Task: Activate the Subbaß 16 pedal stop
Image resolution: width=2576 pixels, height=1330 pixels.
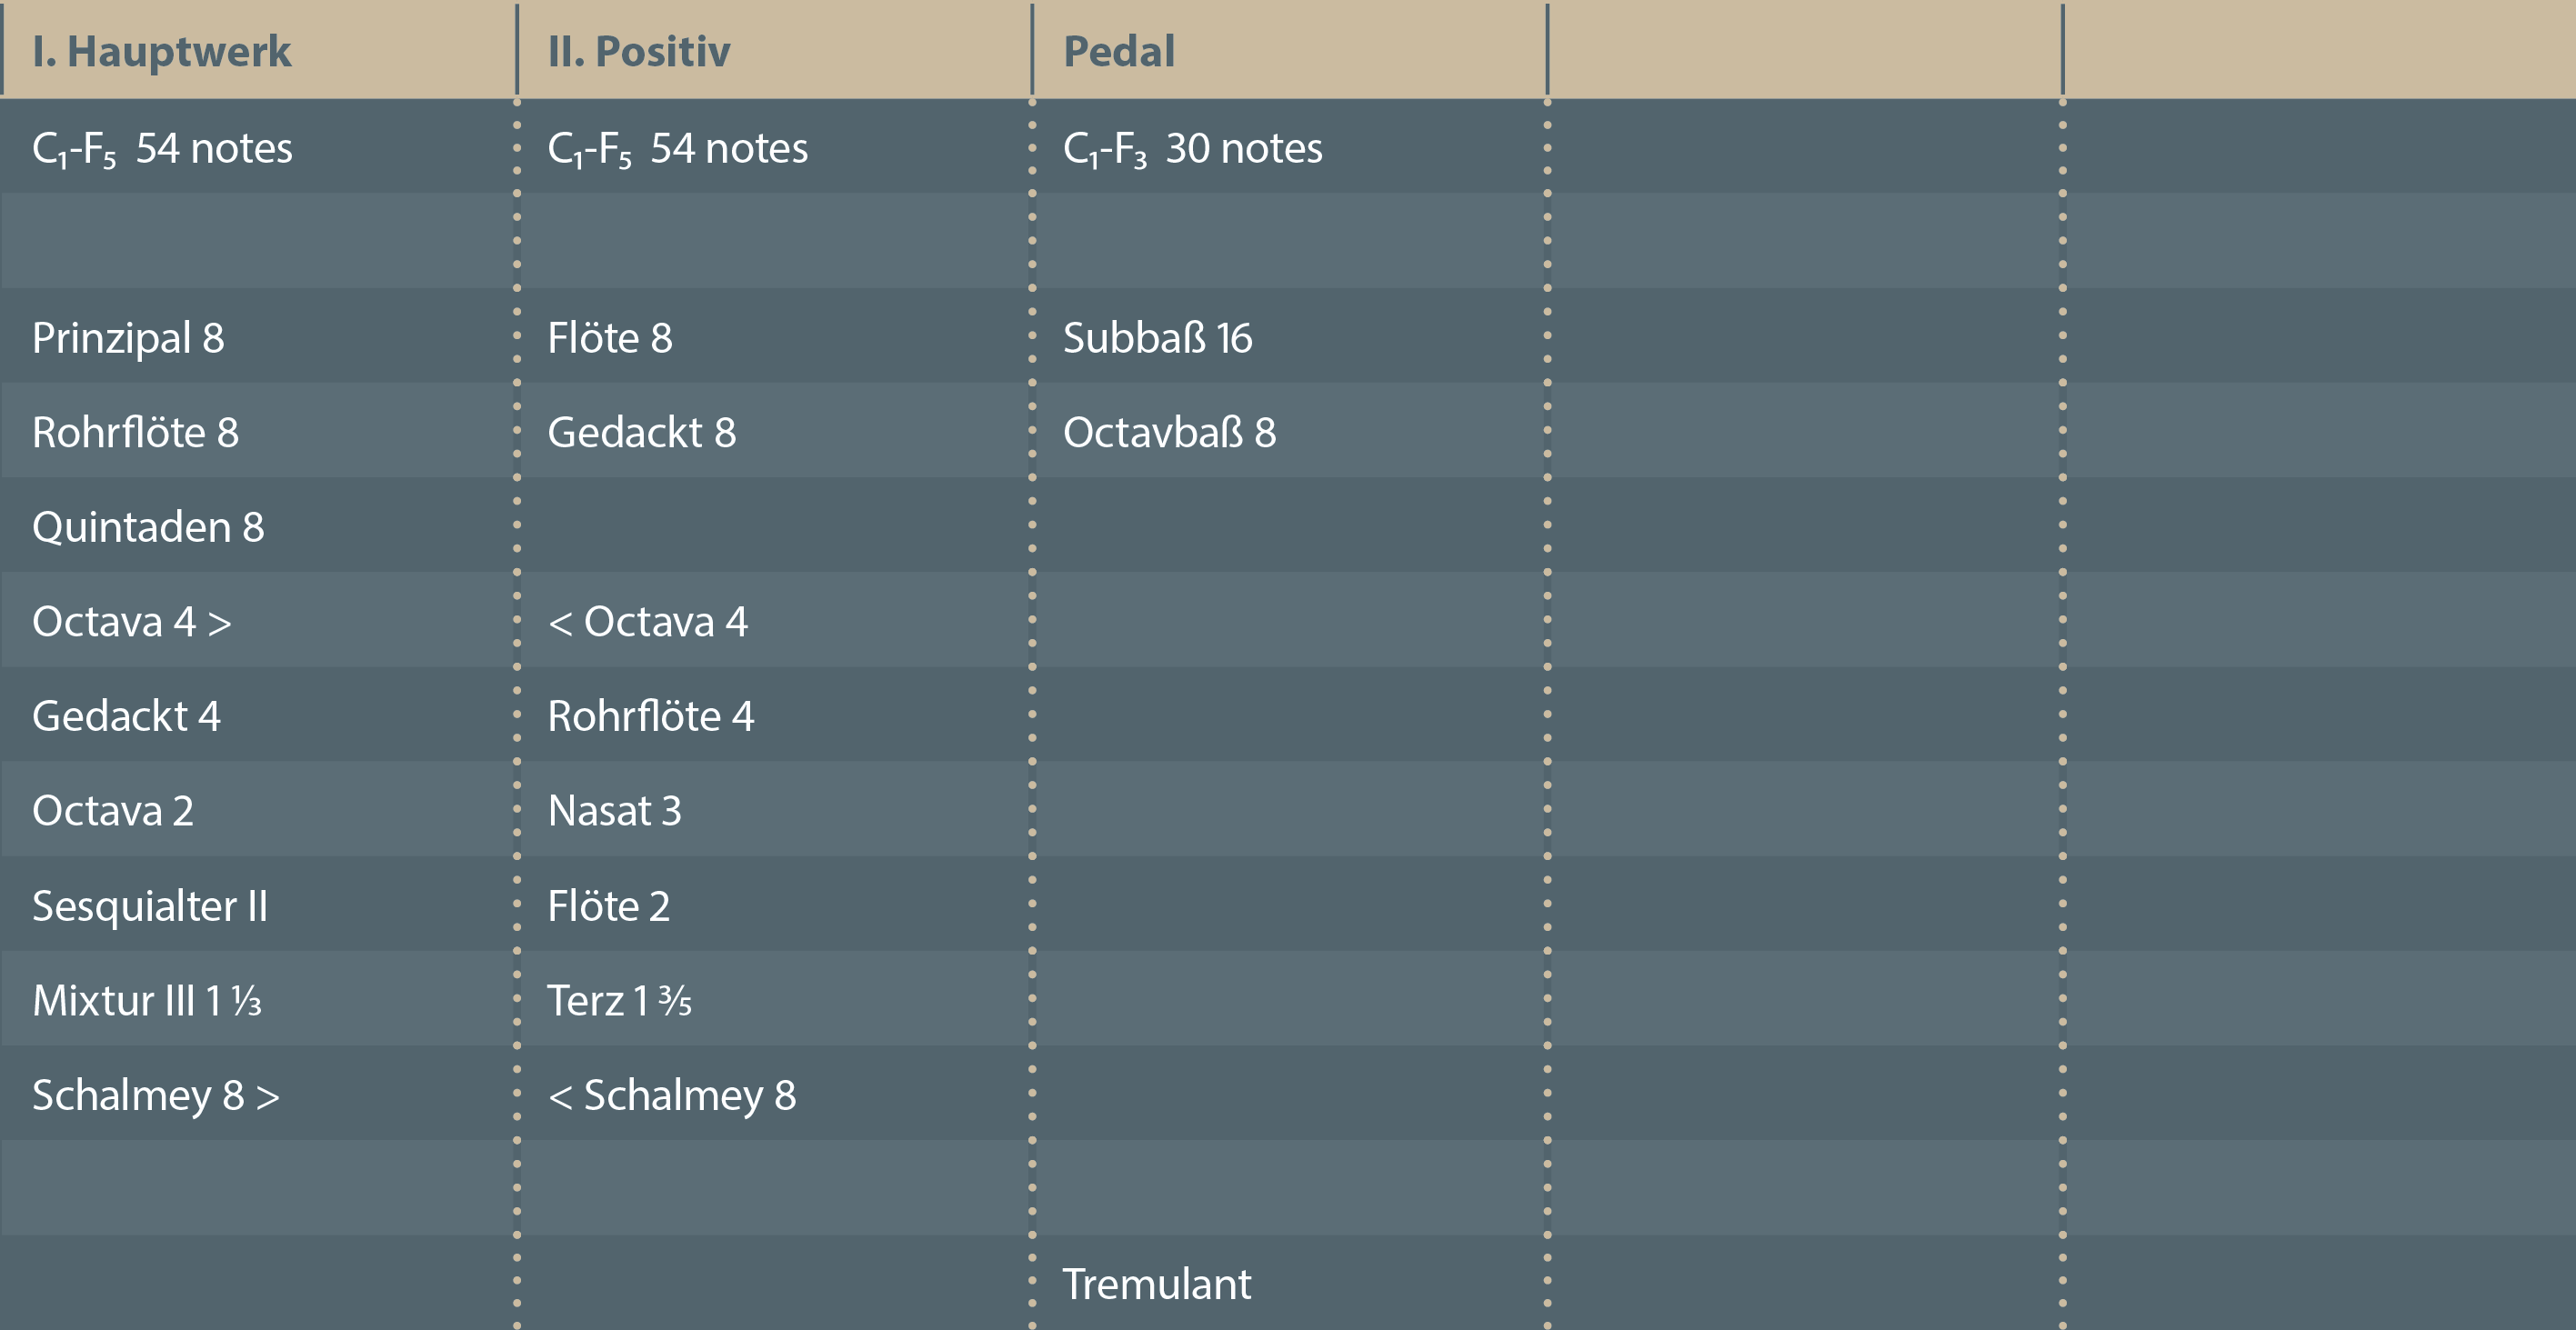Action: tap(1157, 338)
